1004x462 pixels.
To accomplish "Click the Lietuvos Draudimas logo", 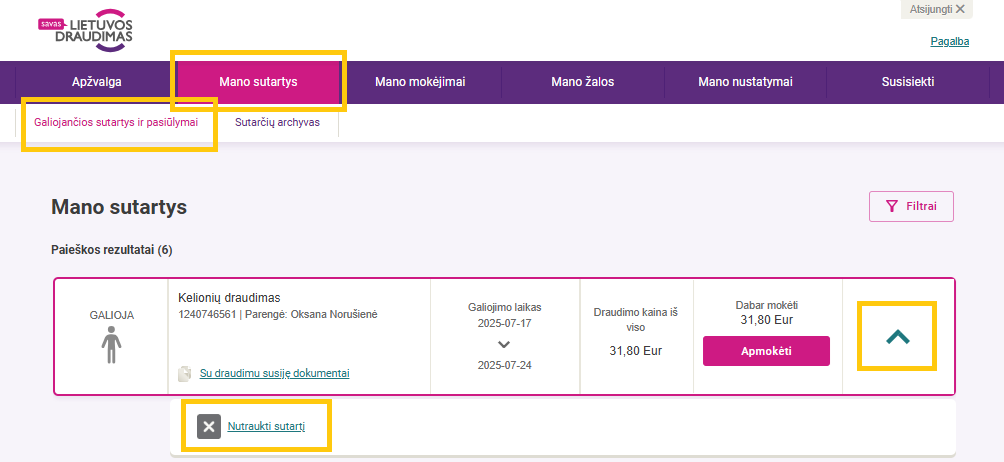I will coord(85,30).
